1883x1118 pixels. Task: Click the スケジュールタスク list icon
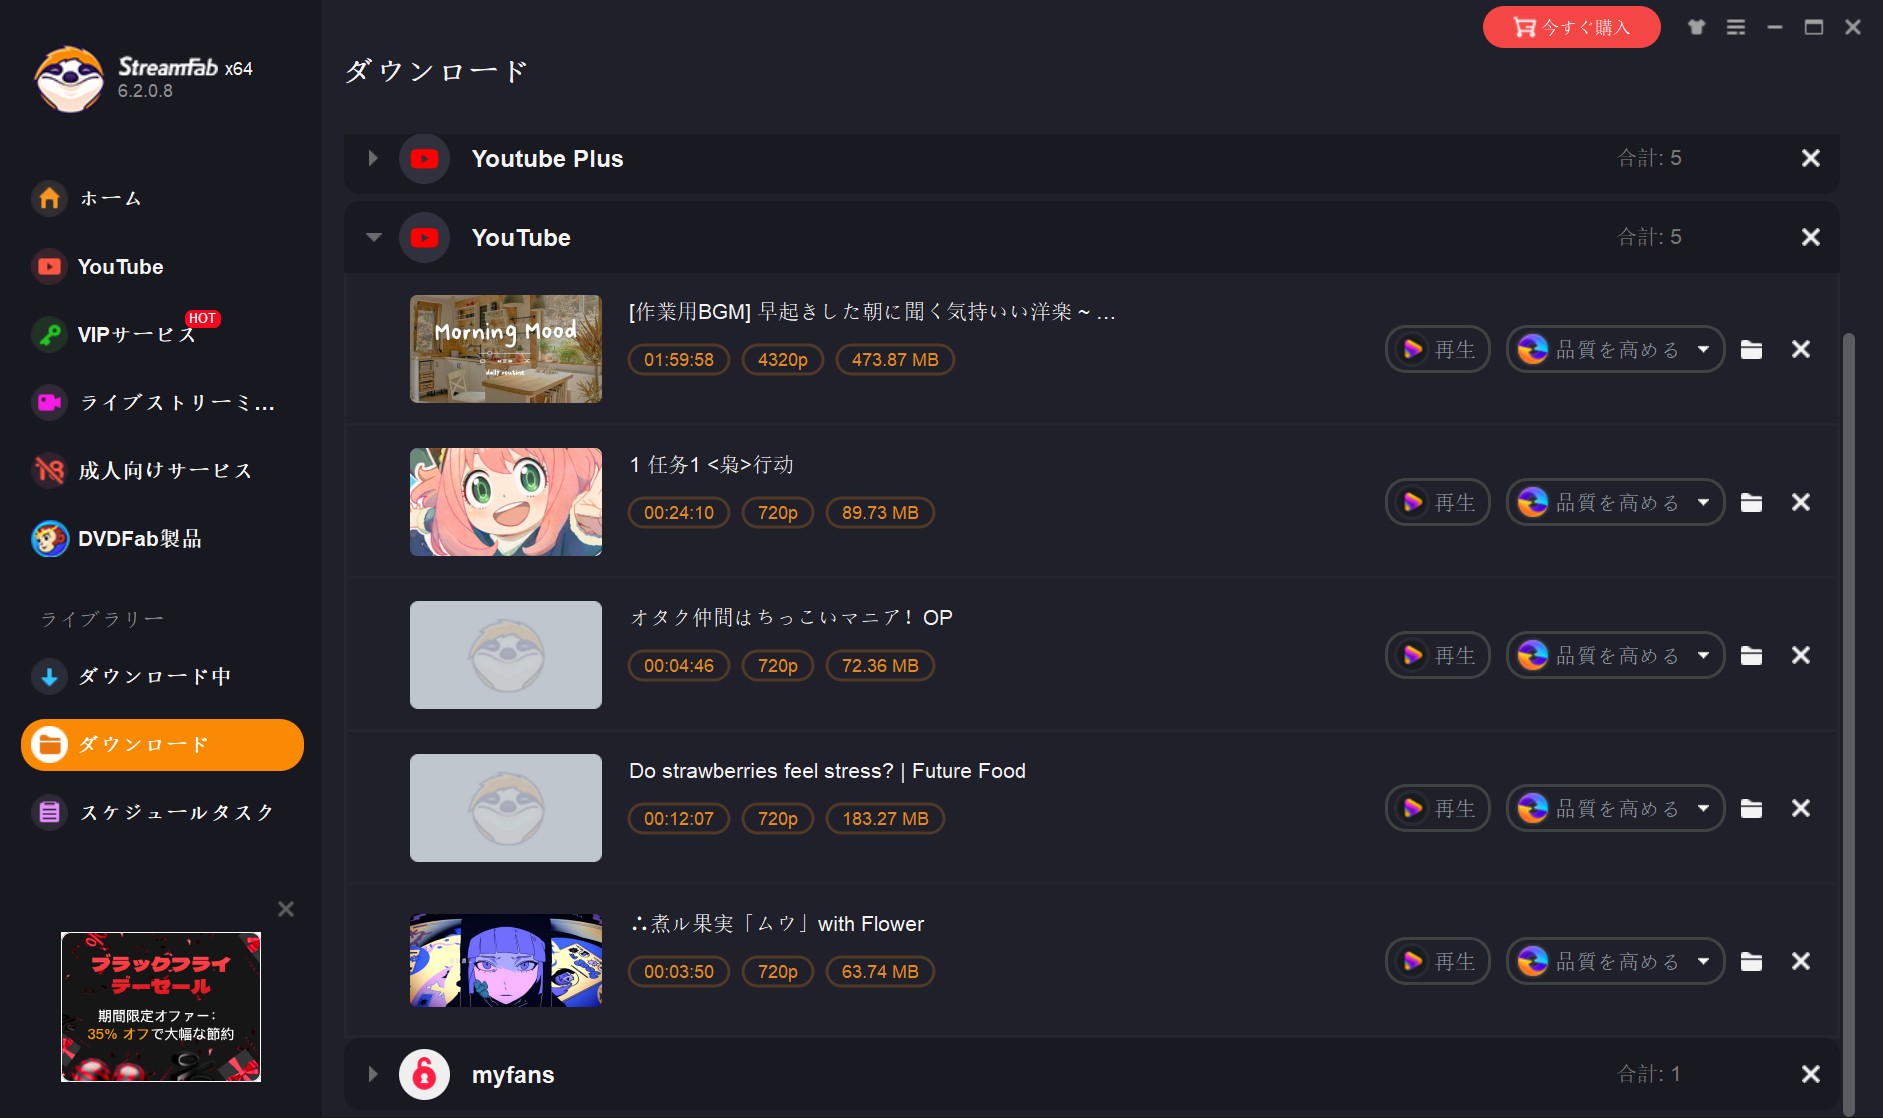[49, 812]
